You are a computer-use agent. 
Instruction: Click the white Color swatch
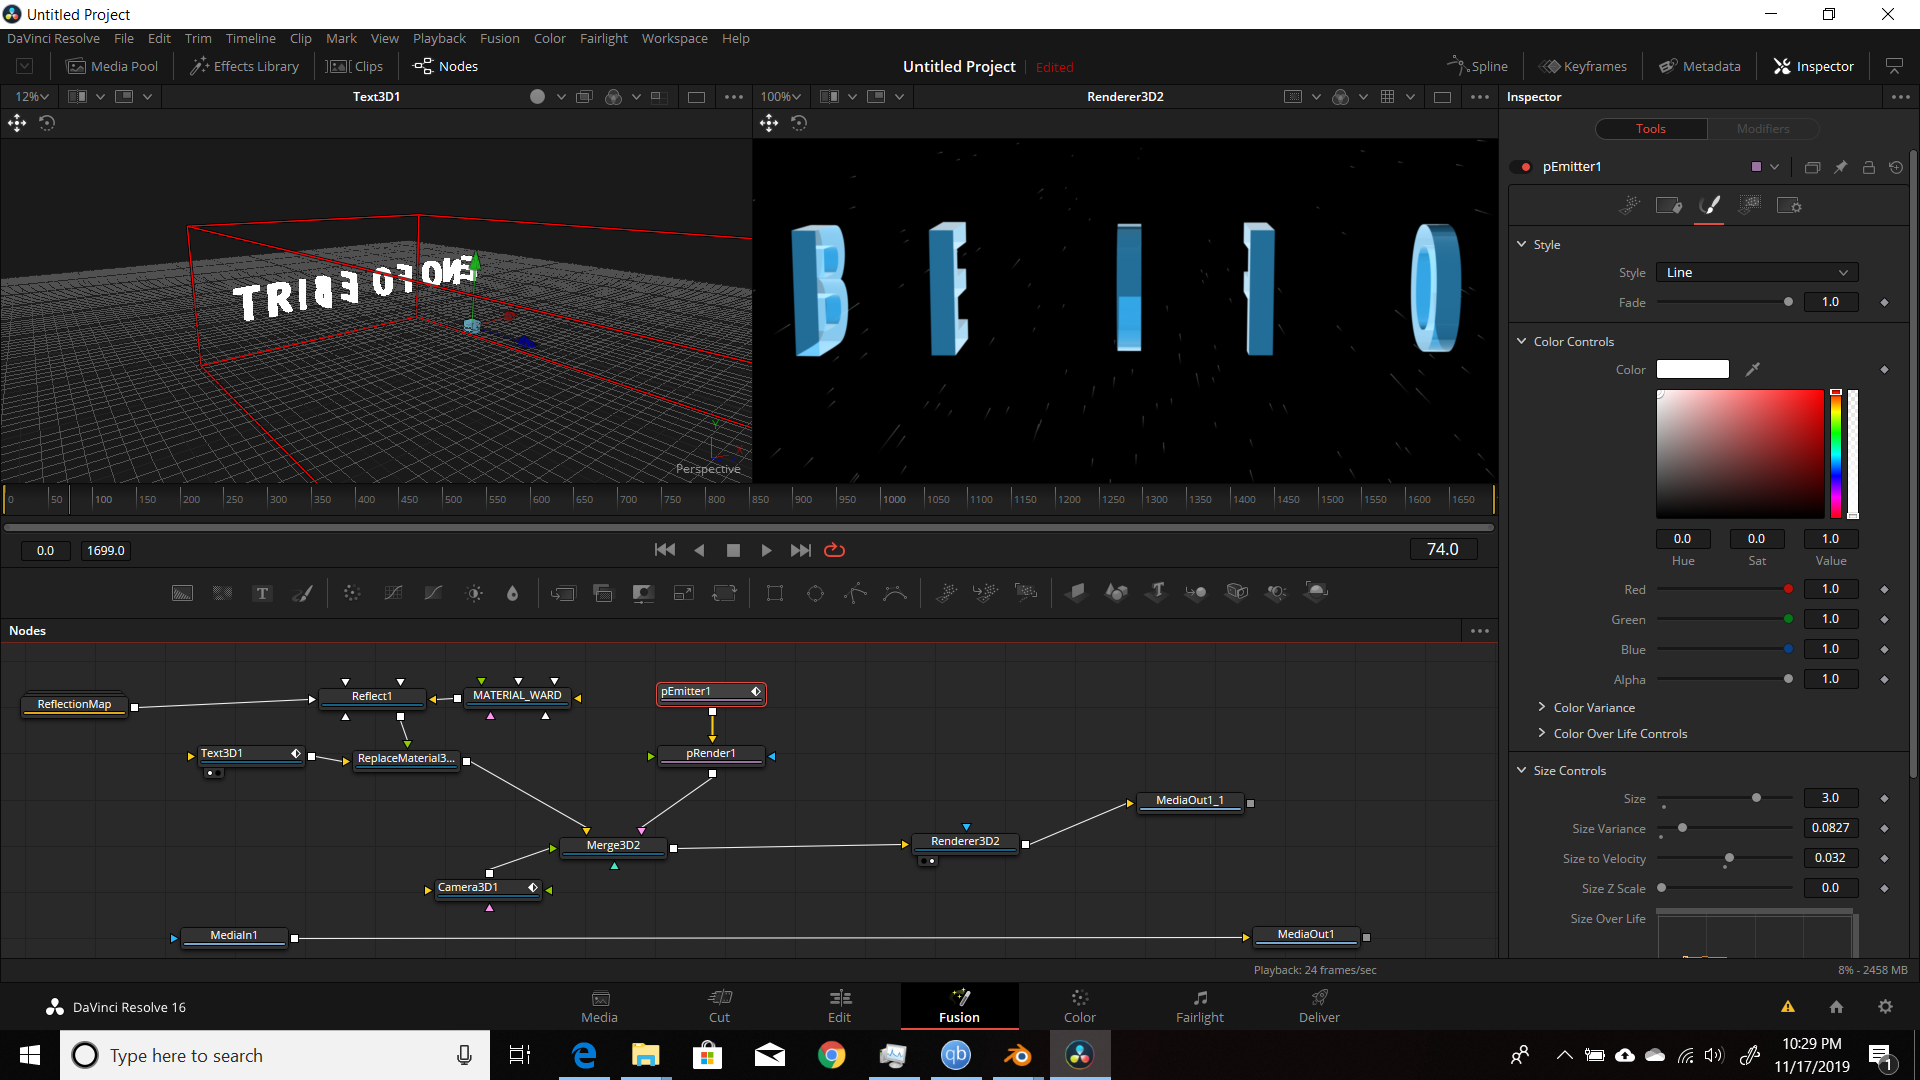1692,369
